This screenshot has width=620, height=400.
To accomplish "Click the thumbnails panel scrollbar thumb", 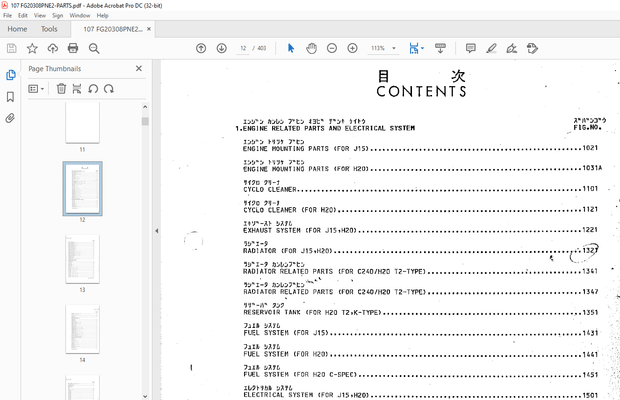I will click(x=145, y=121).
